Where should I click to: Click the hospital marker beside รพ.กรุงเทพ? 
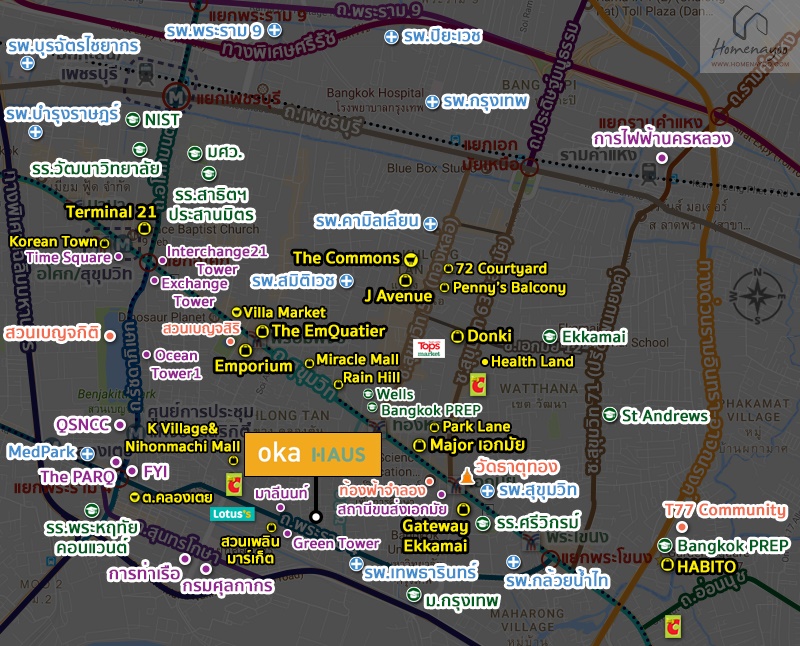(433, 102)
